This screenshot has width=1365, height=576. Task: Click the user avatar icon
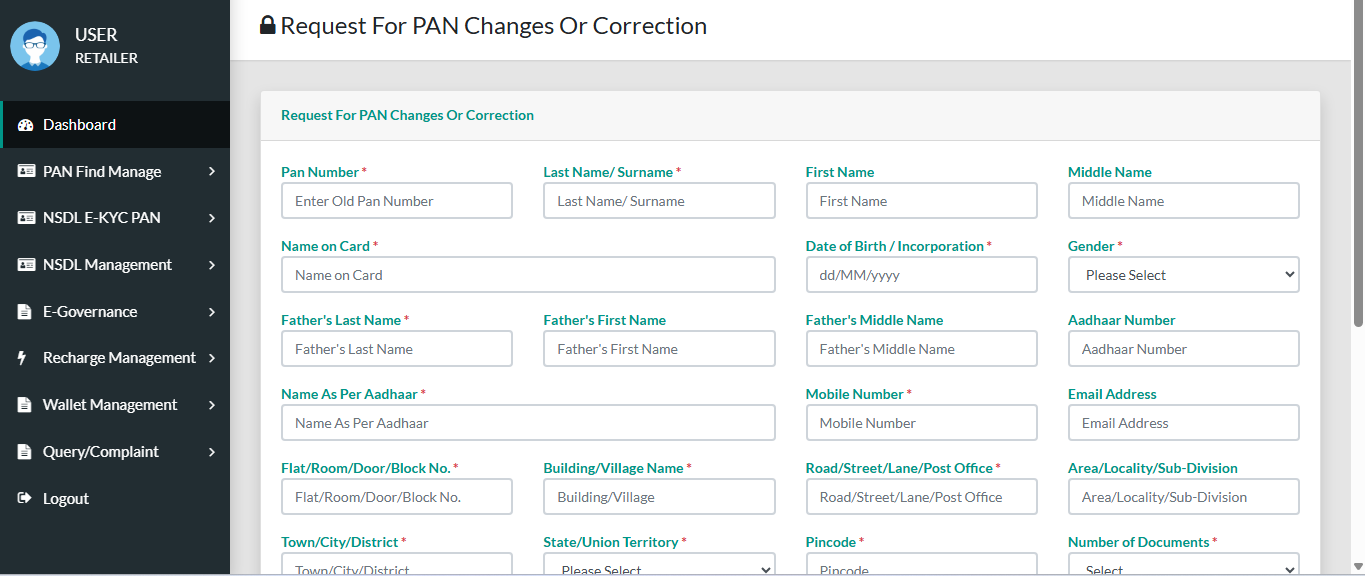(x=35, y=46)
